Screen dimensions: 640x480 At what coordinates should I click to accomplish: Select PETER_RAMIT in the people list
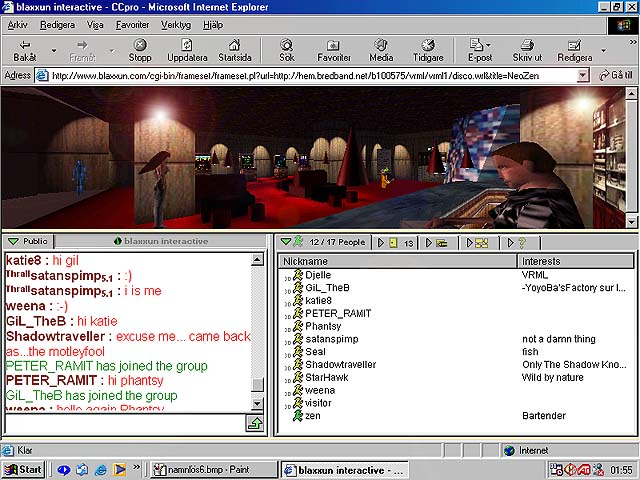tap(338, 313)
